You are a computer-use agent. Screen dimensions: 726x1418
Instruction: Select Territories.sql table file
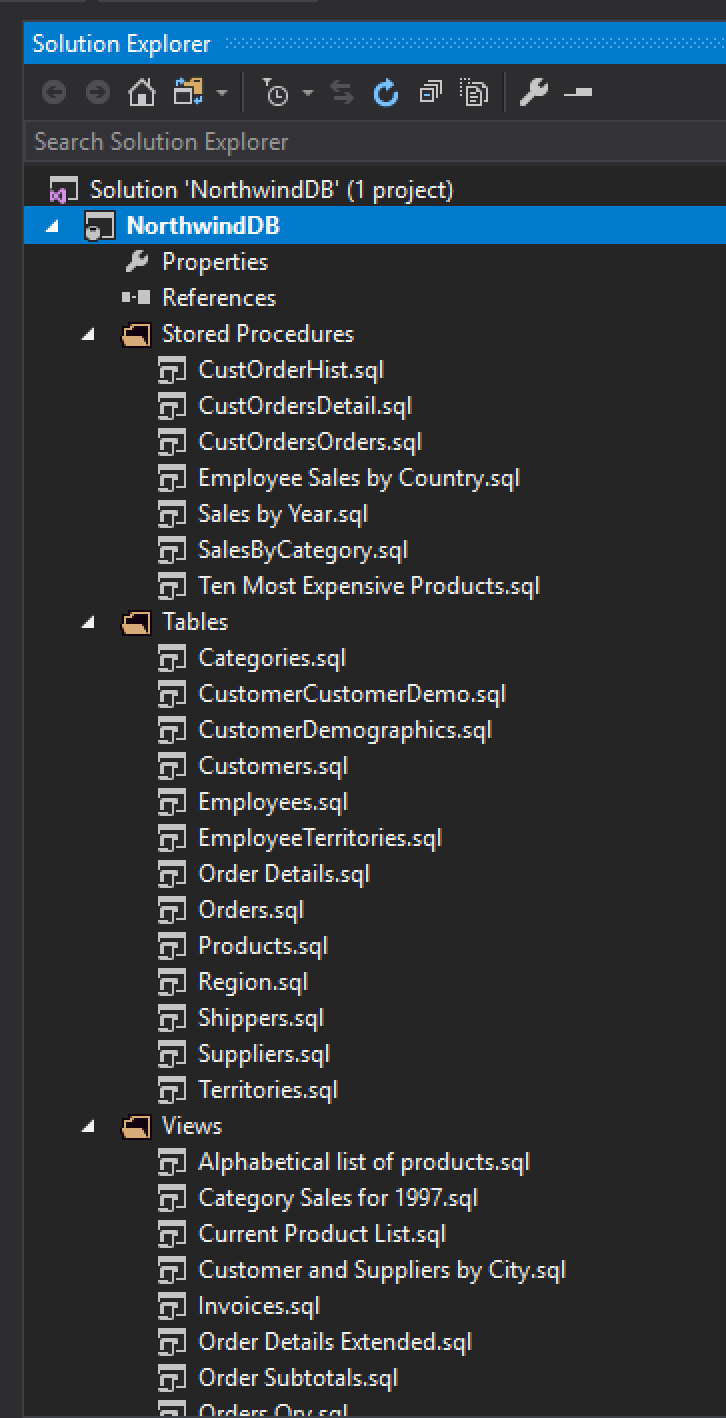coord(268,1090)
